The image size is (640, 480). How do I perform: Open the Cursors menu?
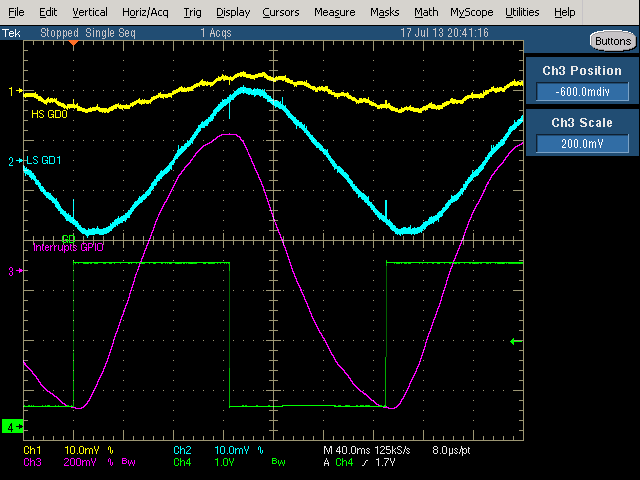281,13
